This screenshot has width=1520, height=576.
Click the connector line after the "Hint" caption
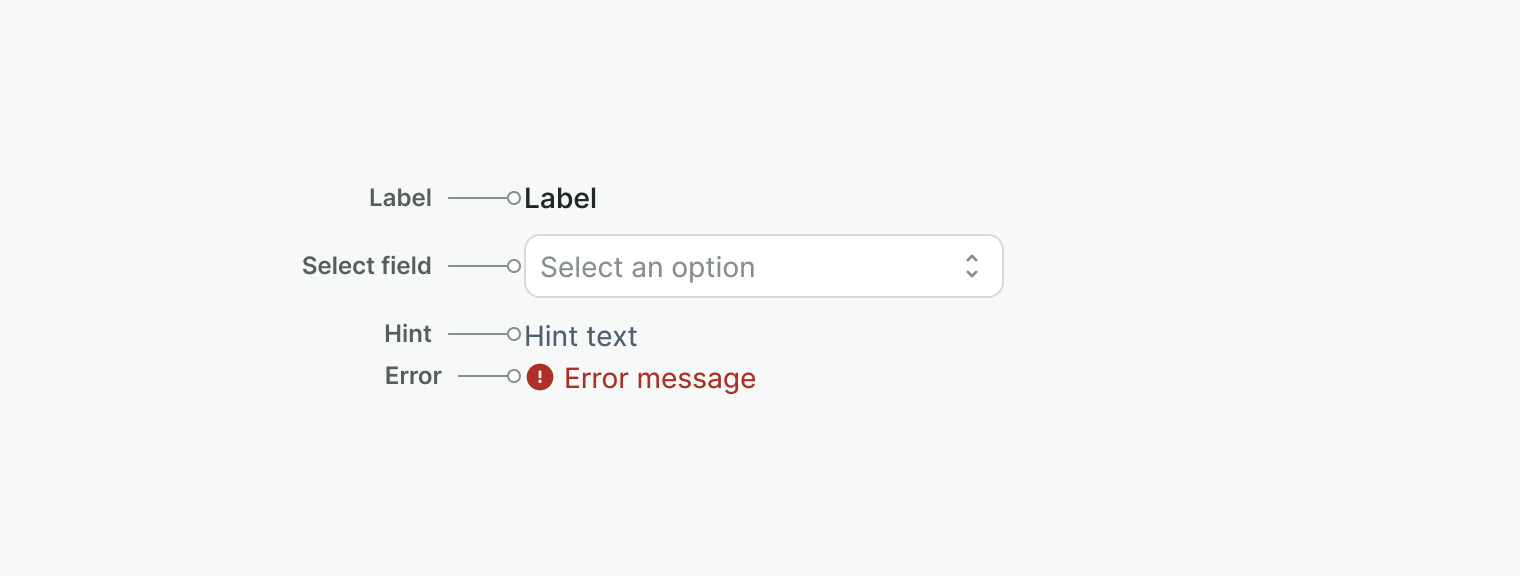(477, 334)
